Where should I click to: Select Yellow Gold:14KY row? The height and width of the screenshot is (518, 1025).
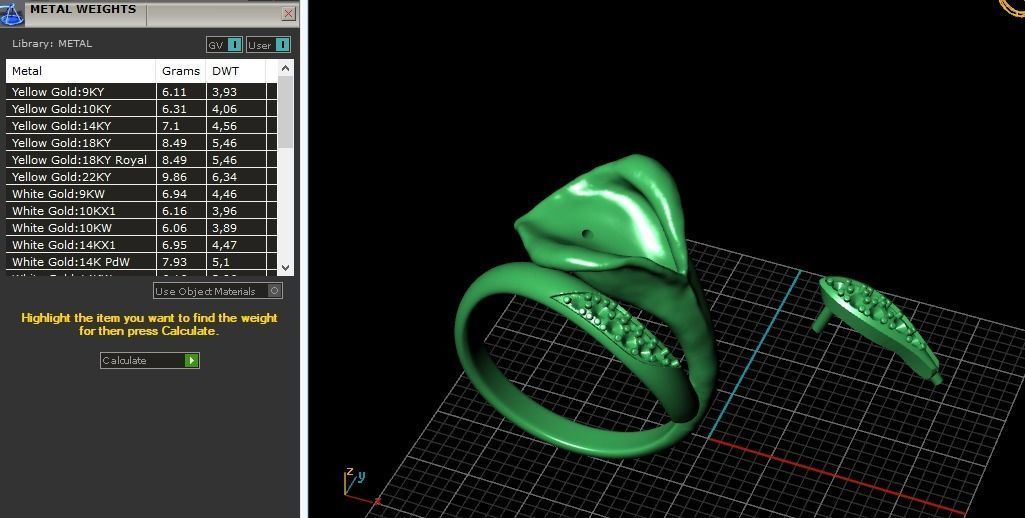[141, 126]
